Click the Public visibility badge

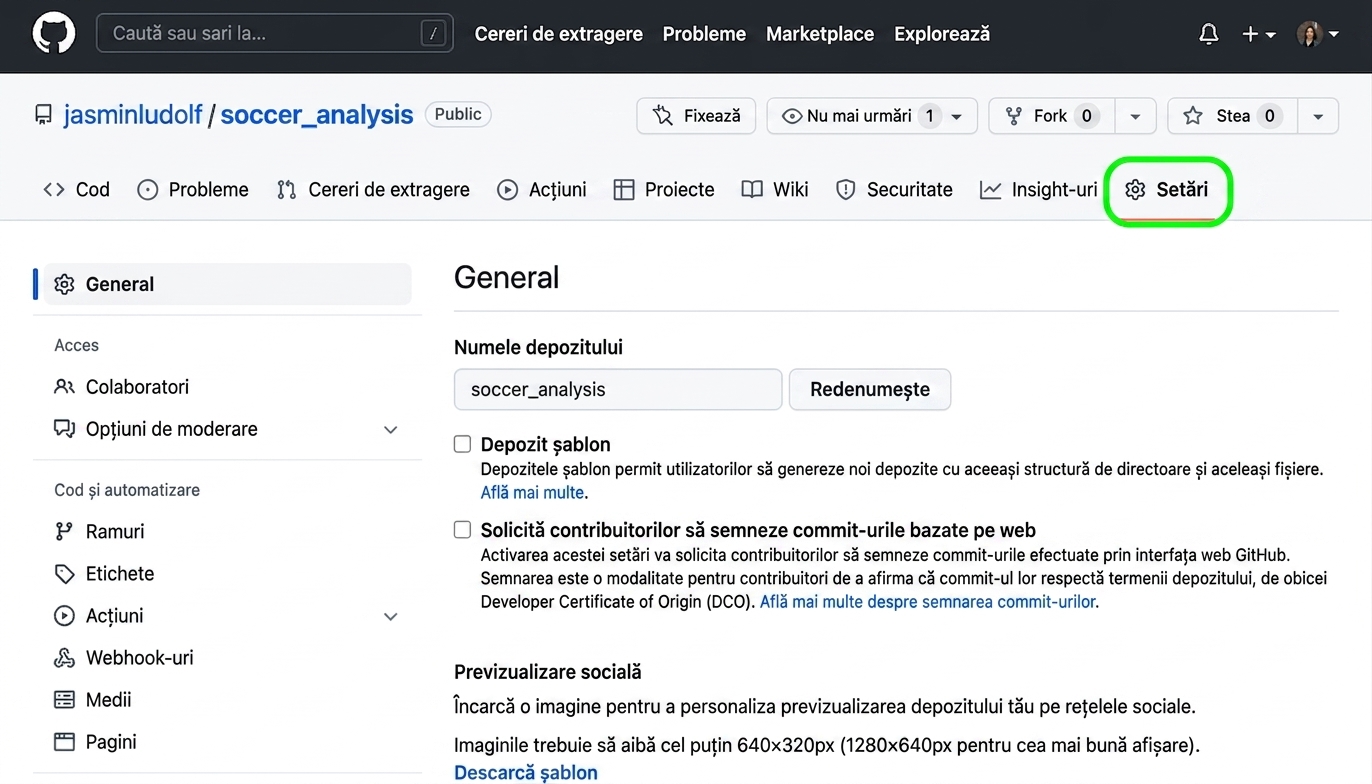click(458, 114)
